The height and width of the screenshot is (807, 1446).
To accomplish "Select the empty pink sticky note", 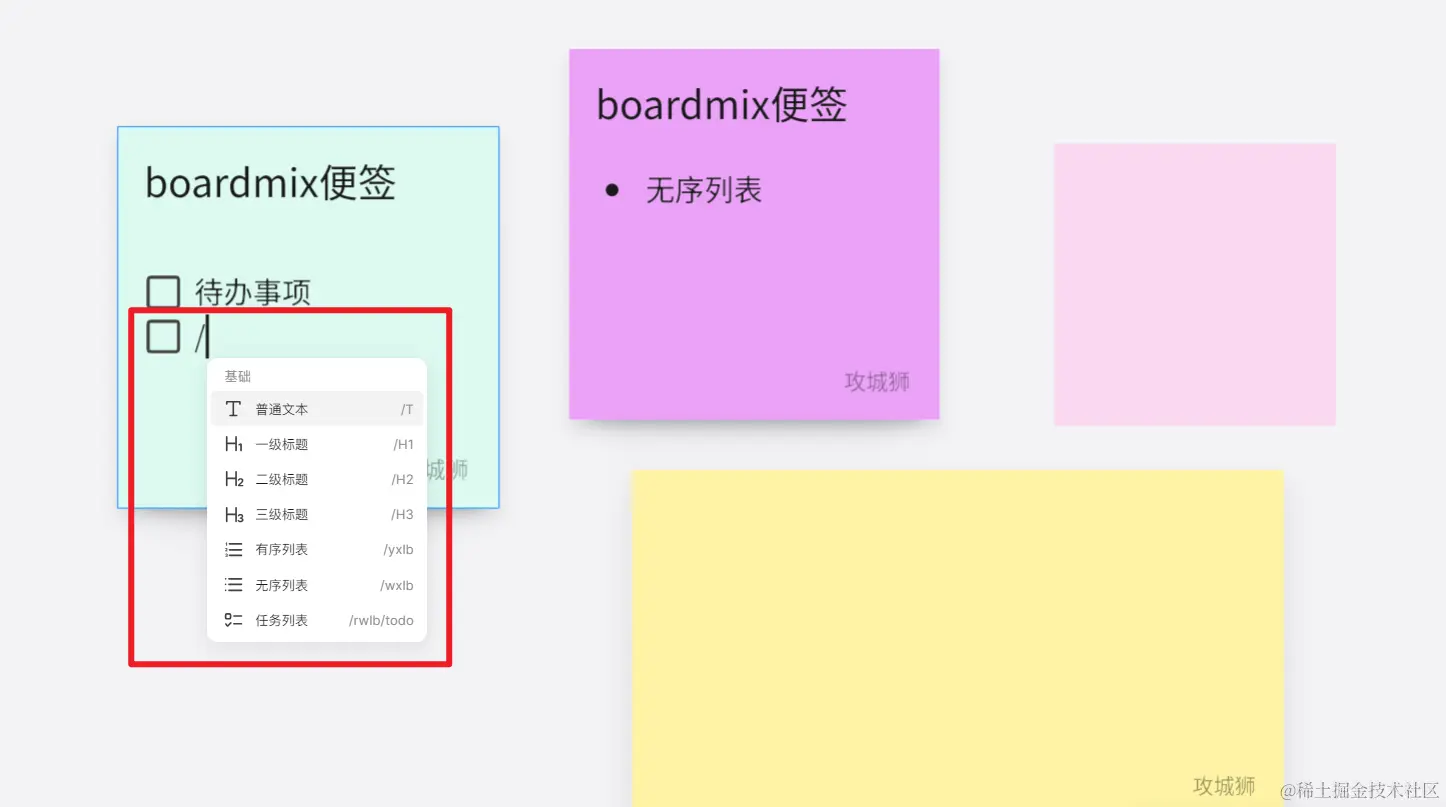I will 1195,284.
